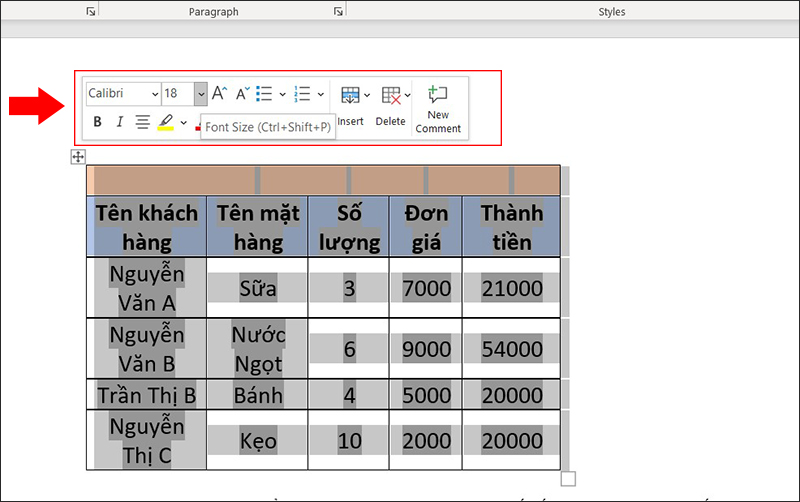Viewport: 800px width, 502px height.
Task: Click the Delete table icon
Action: click(391, 95)
